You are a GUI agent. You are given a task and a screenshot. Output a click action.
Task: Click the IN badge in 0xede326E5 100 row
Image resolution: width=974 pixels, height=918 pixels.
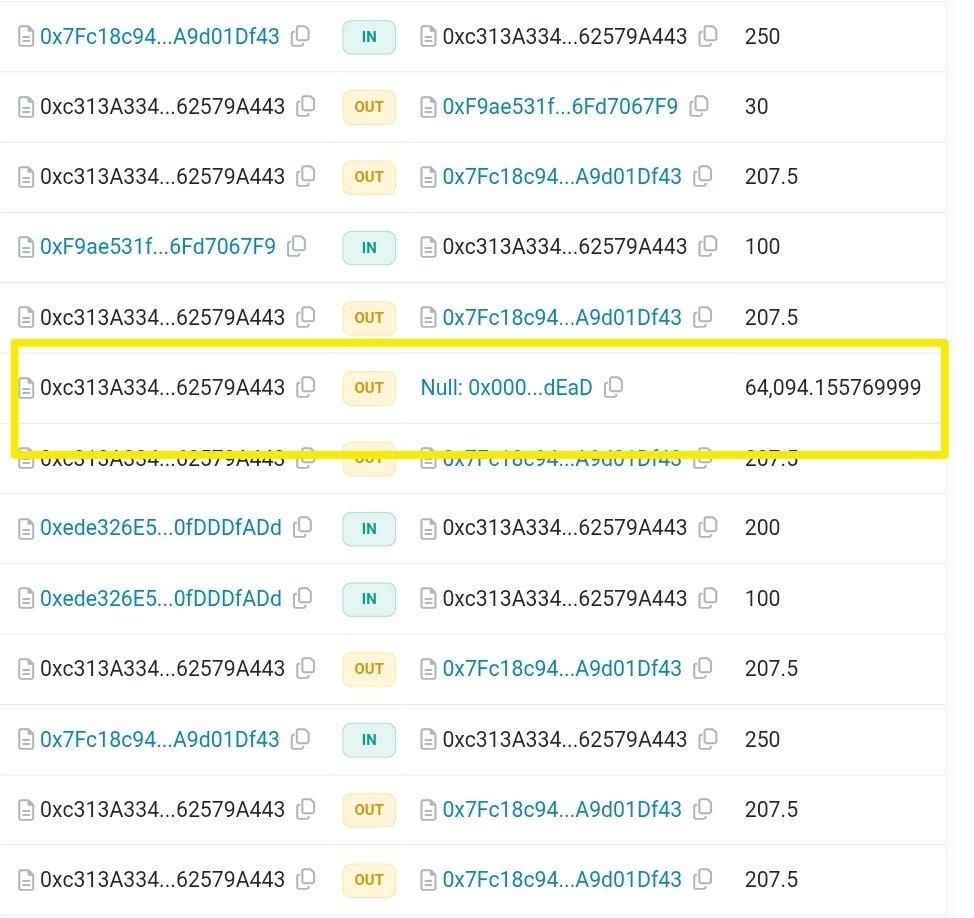pos(369,599)
